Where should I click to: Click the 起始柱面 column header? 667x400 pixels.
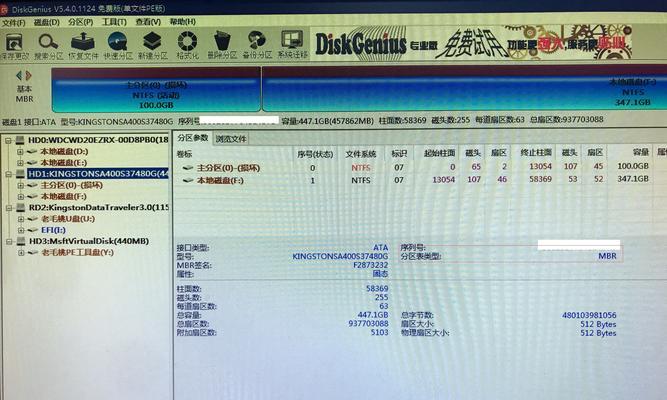439,153
